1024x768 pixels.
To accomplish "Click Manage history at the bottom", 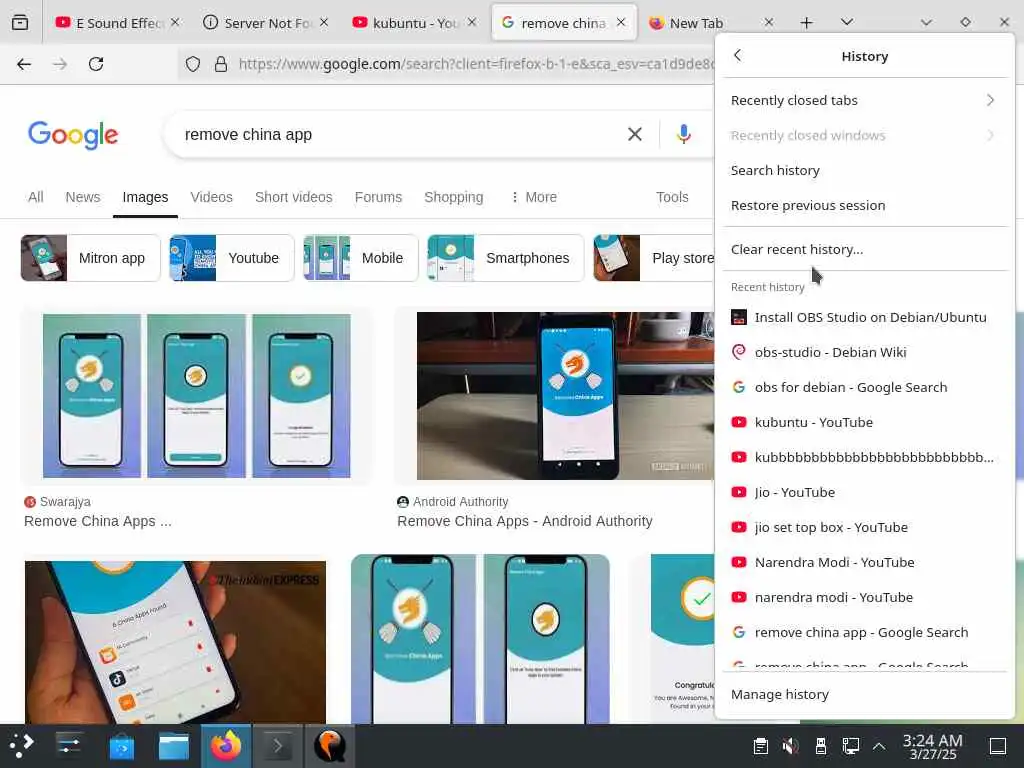I will [865, 694].
